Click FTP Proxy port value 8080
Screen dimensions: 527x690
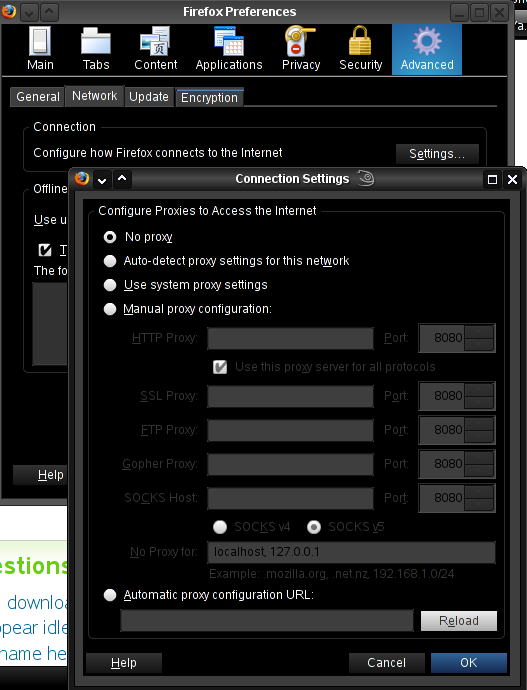coord(448,429)
